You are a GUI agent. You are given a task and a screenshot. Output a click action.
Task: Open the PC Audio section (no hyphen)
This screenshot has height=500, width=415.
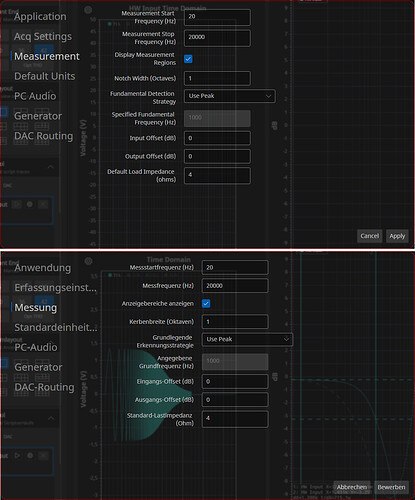click(35, 96)
